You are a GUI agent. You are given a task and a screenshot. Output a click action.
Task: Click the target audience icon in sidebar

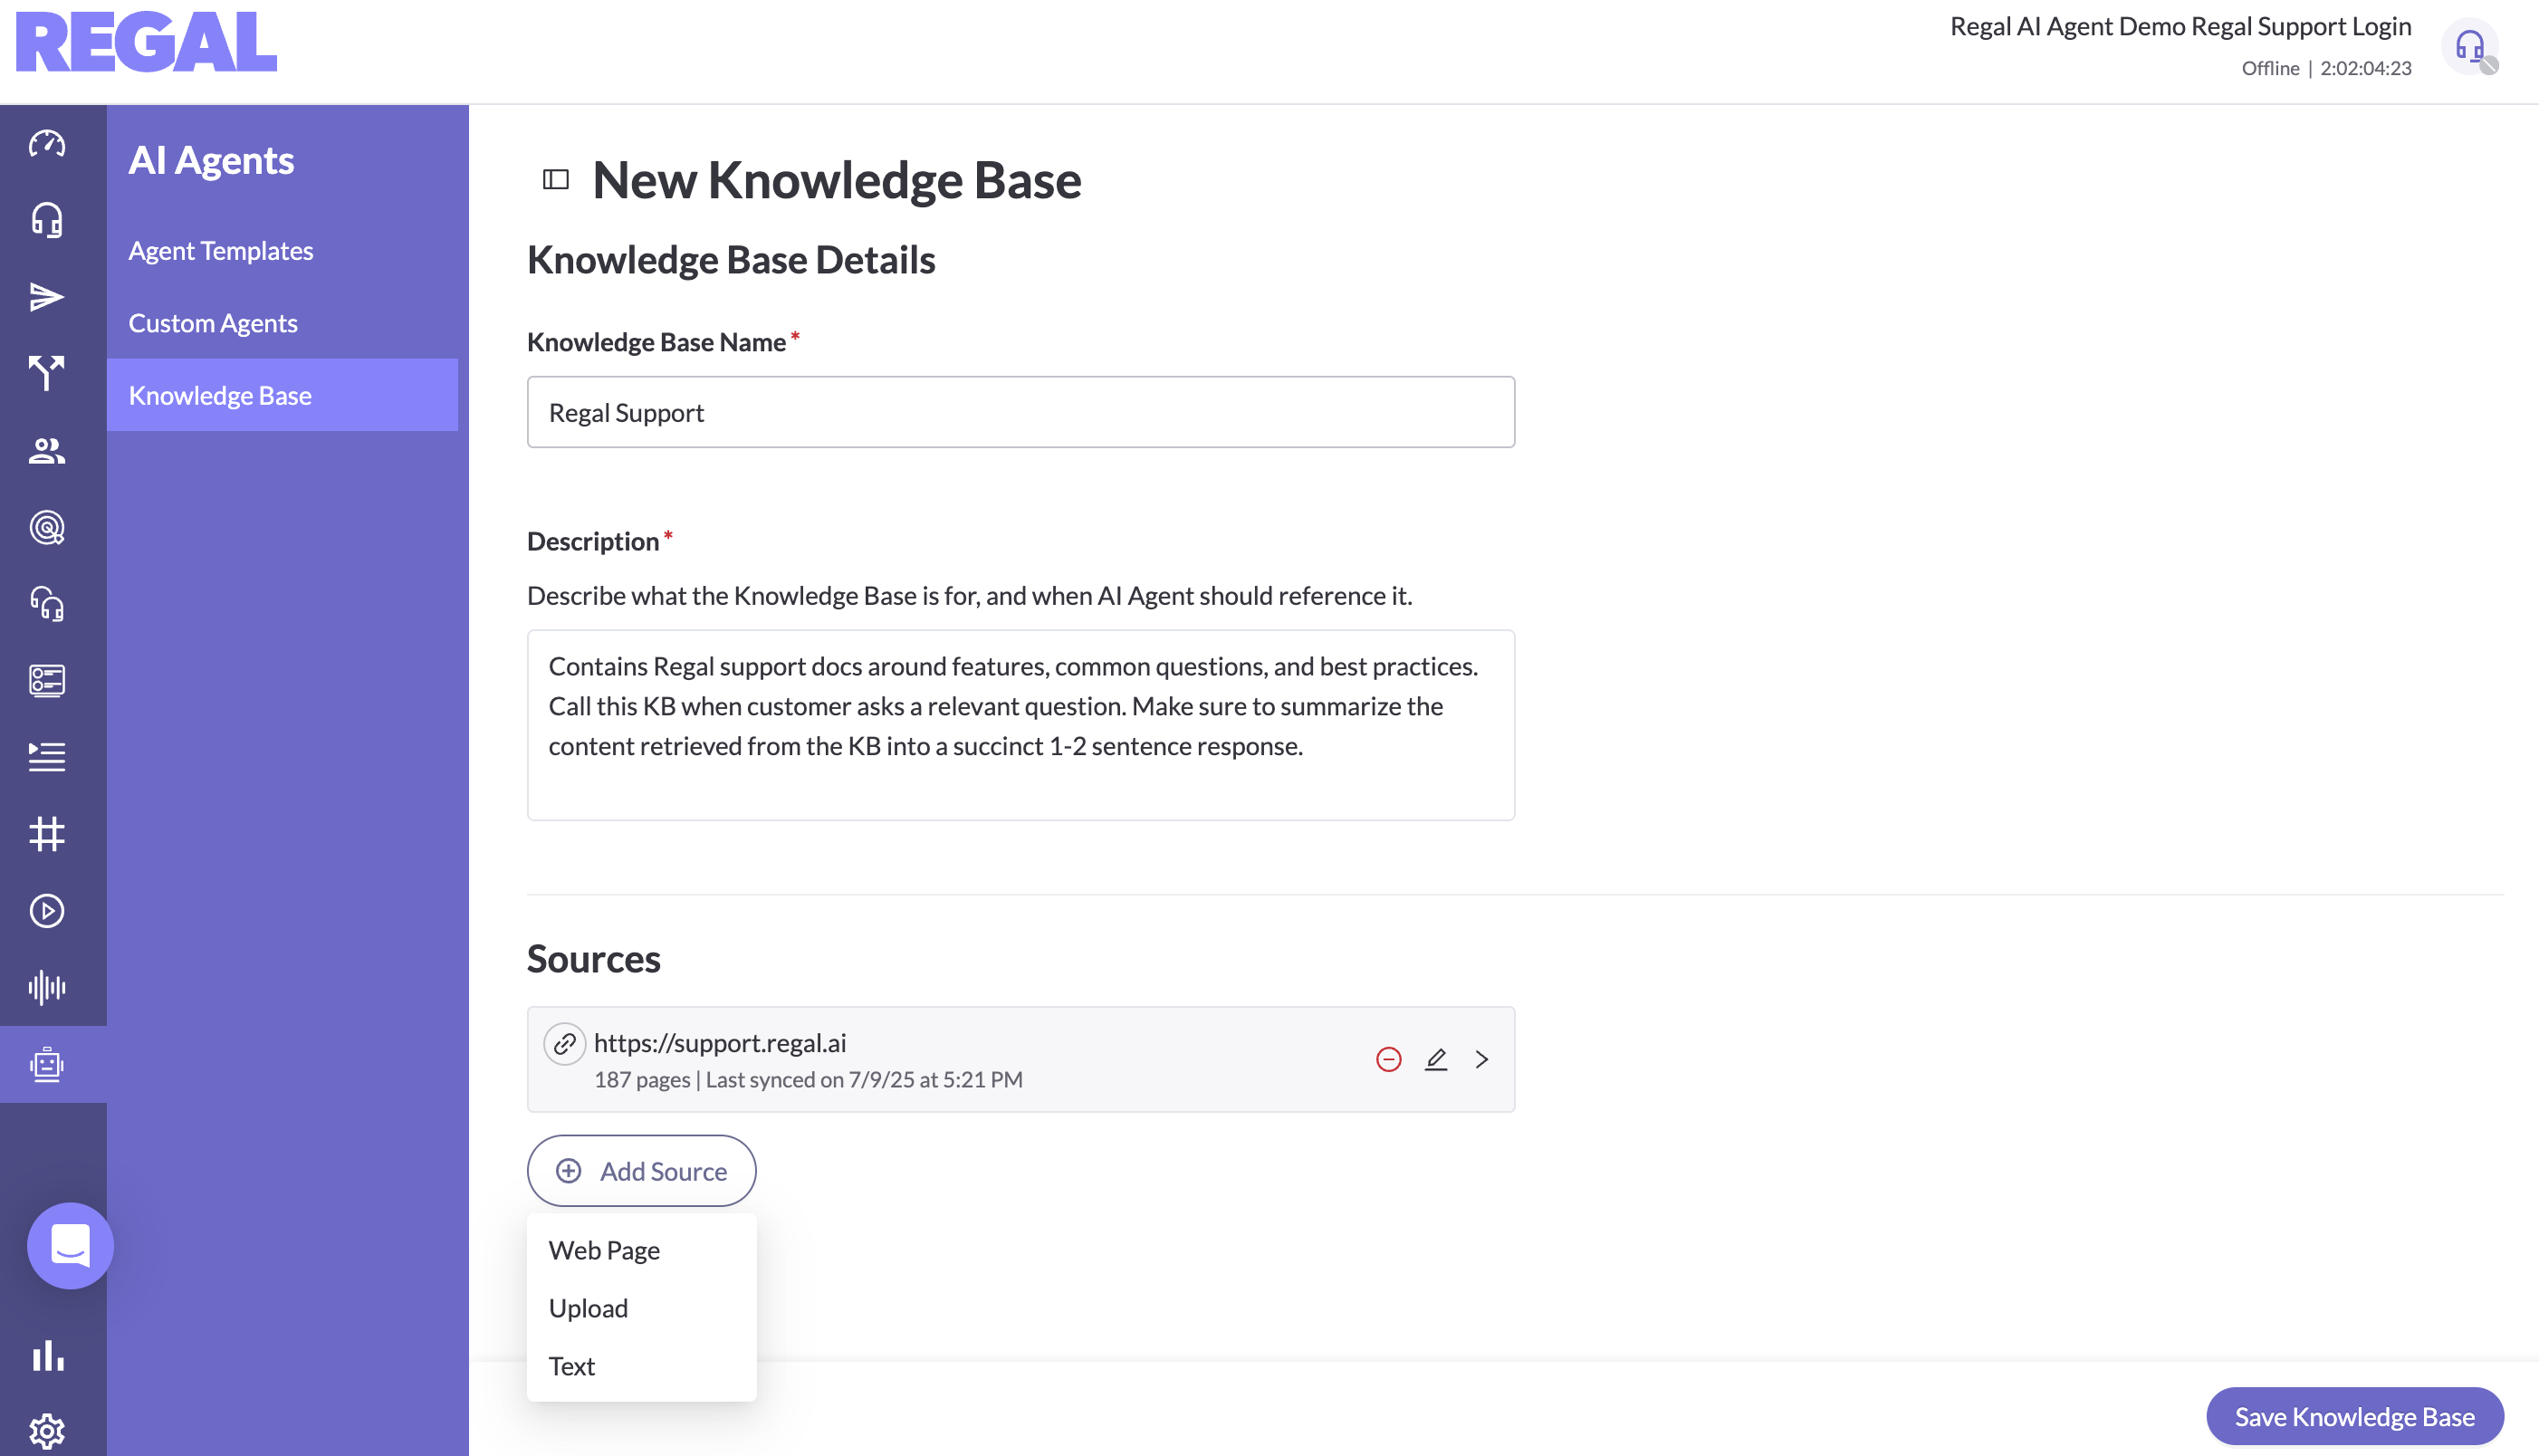pos(47,527)
